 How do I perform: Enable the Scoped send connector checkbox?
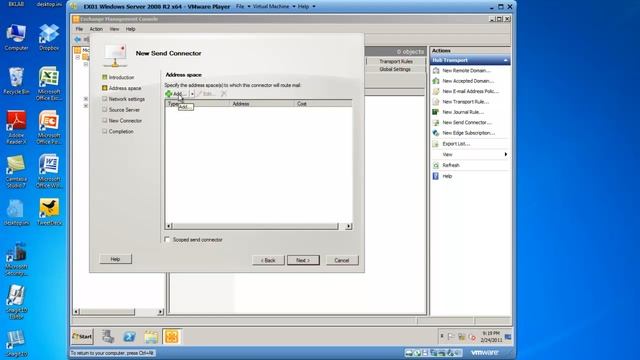pos(167,240)
